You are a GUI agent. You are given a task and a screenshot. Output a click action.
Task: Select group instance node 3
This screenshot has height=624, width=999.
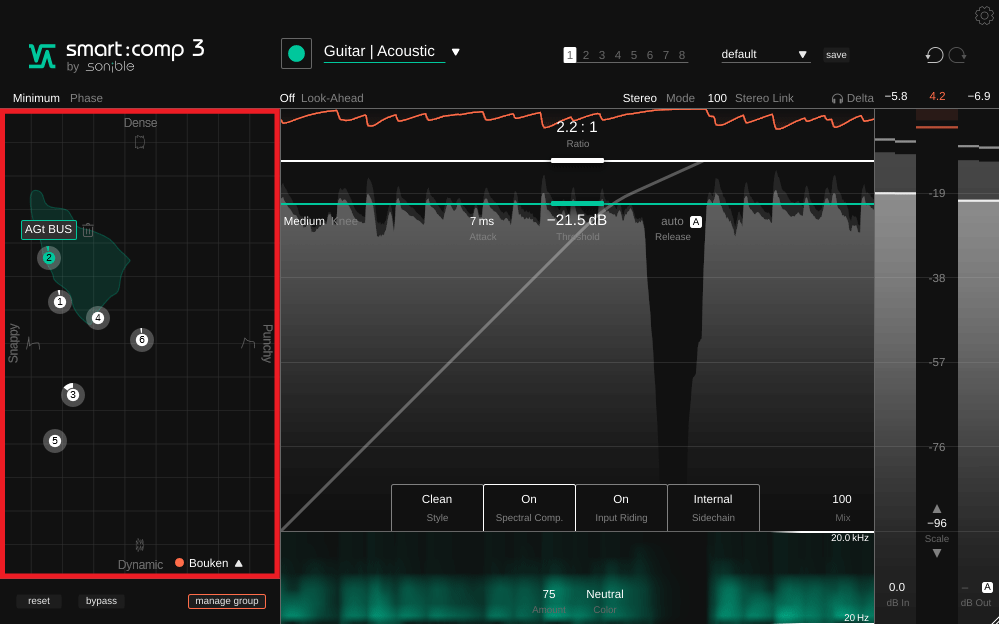tap(72, 395)
